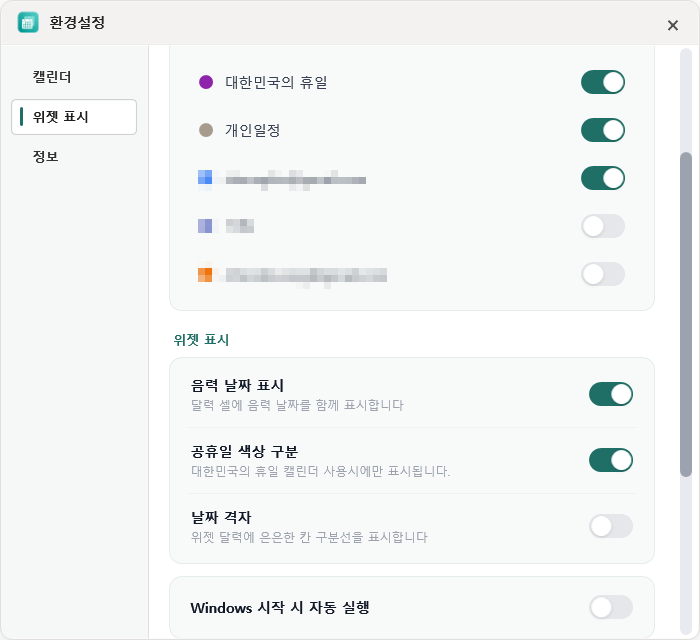Click the 대한민국의 휴일 label
The image size is (700, 640).
(x=276, y=83)
